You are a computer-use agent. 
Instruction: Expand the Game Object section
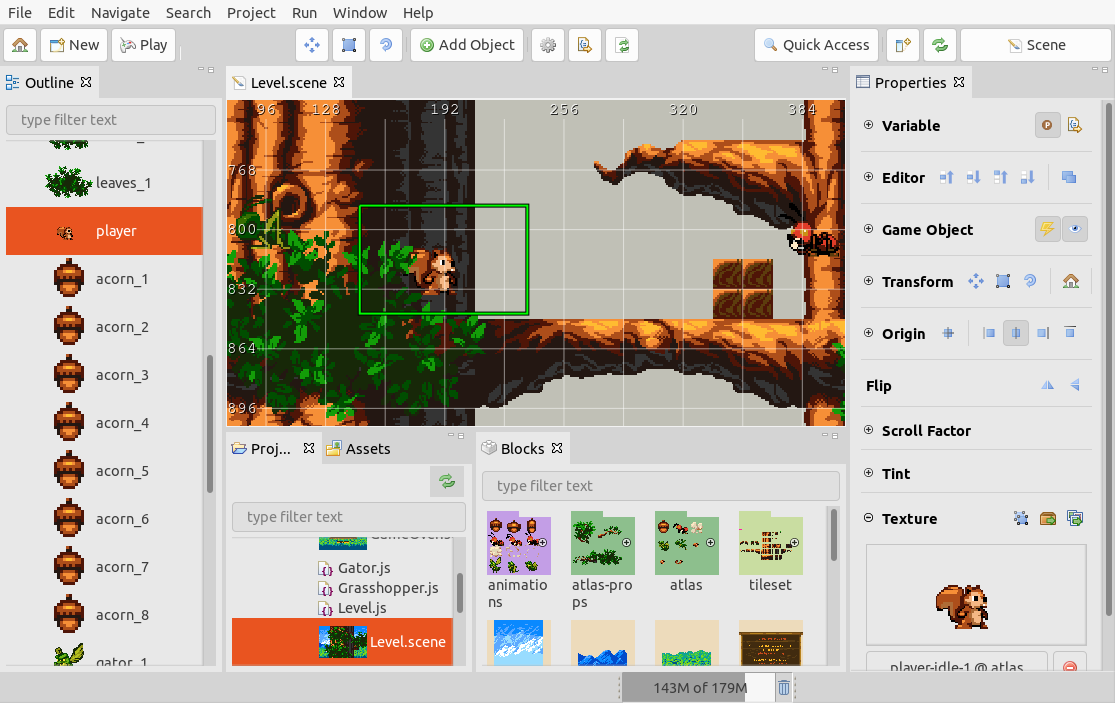coord(868,229)
